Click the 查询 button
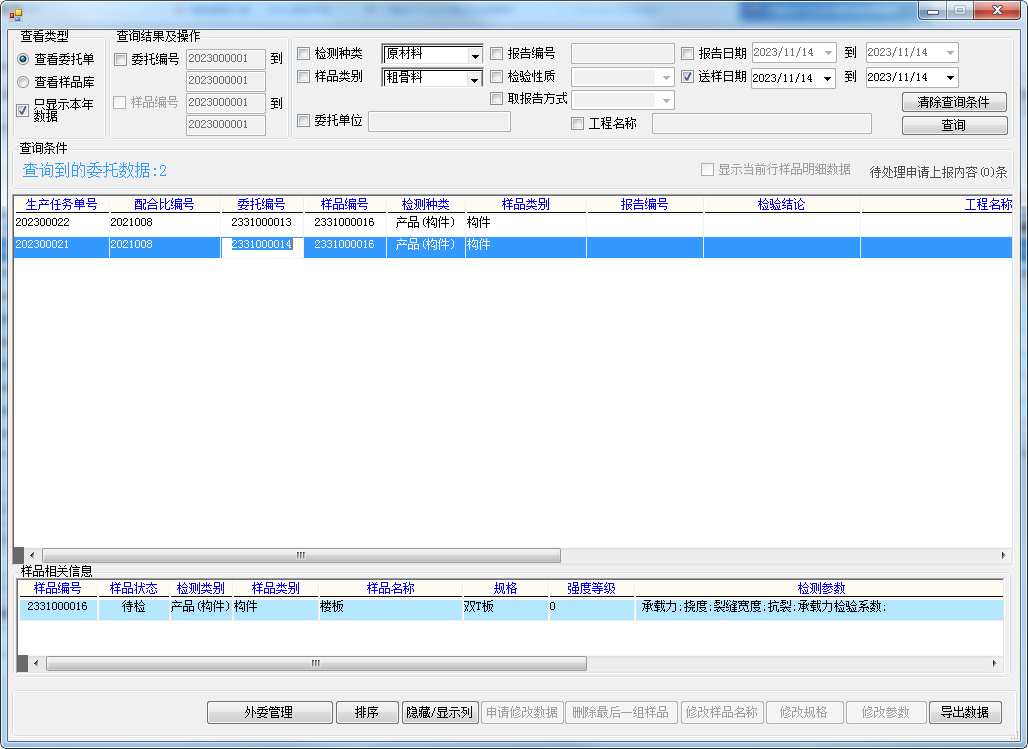The height and width of the screenshot is (749, 1028). pyautogui.click(x=954, y=126)
